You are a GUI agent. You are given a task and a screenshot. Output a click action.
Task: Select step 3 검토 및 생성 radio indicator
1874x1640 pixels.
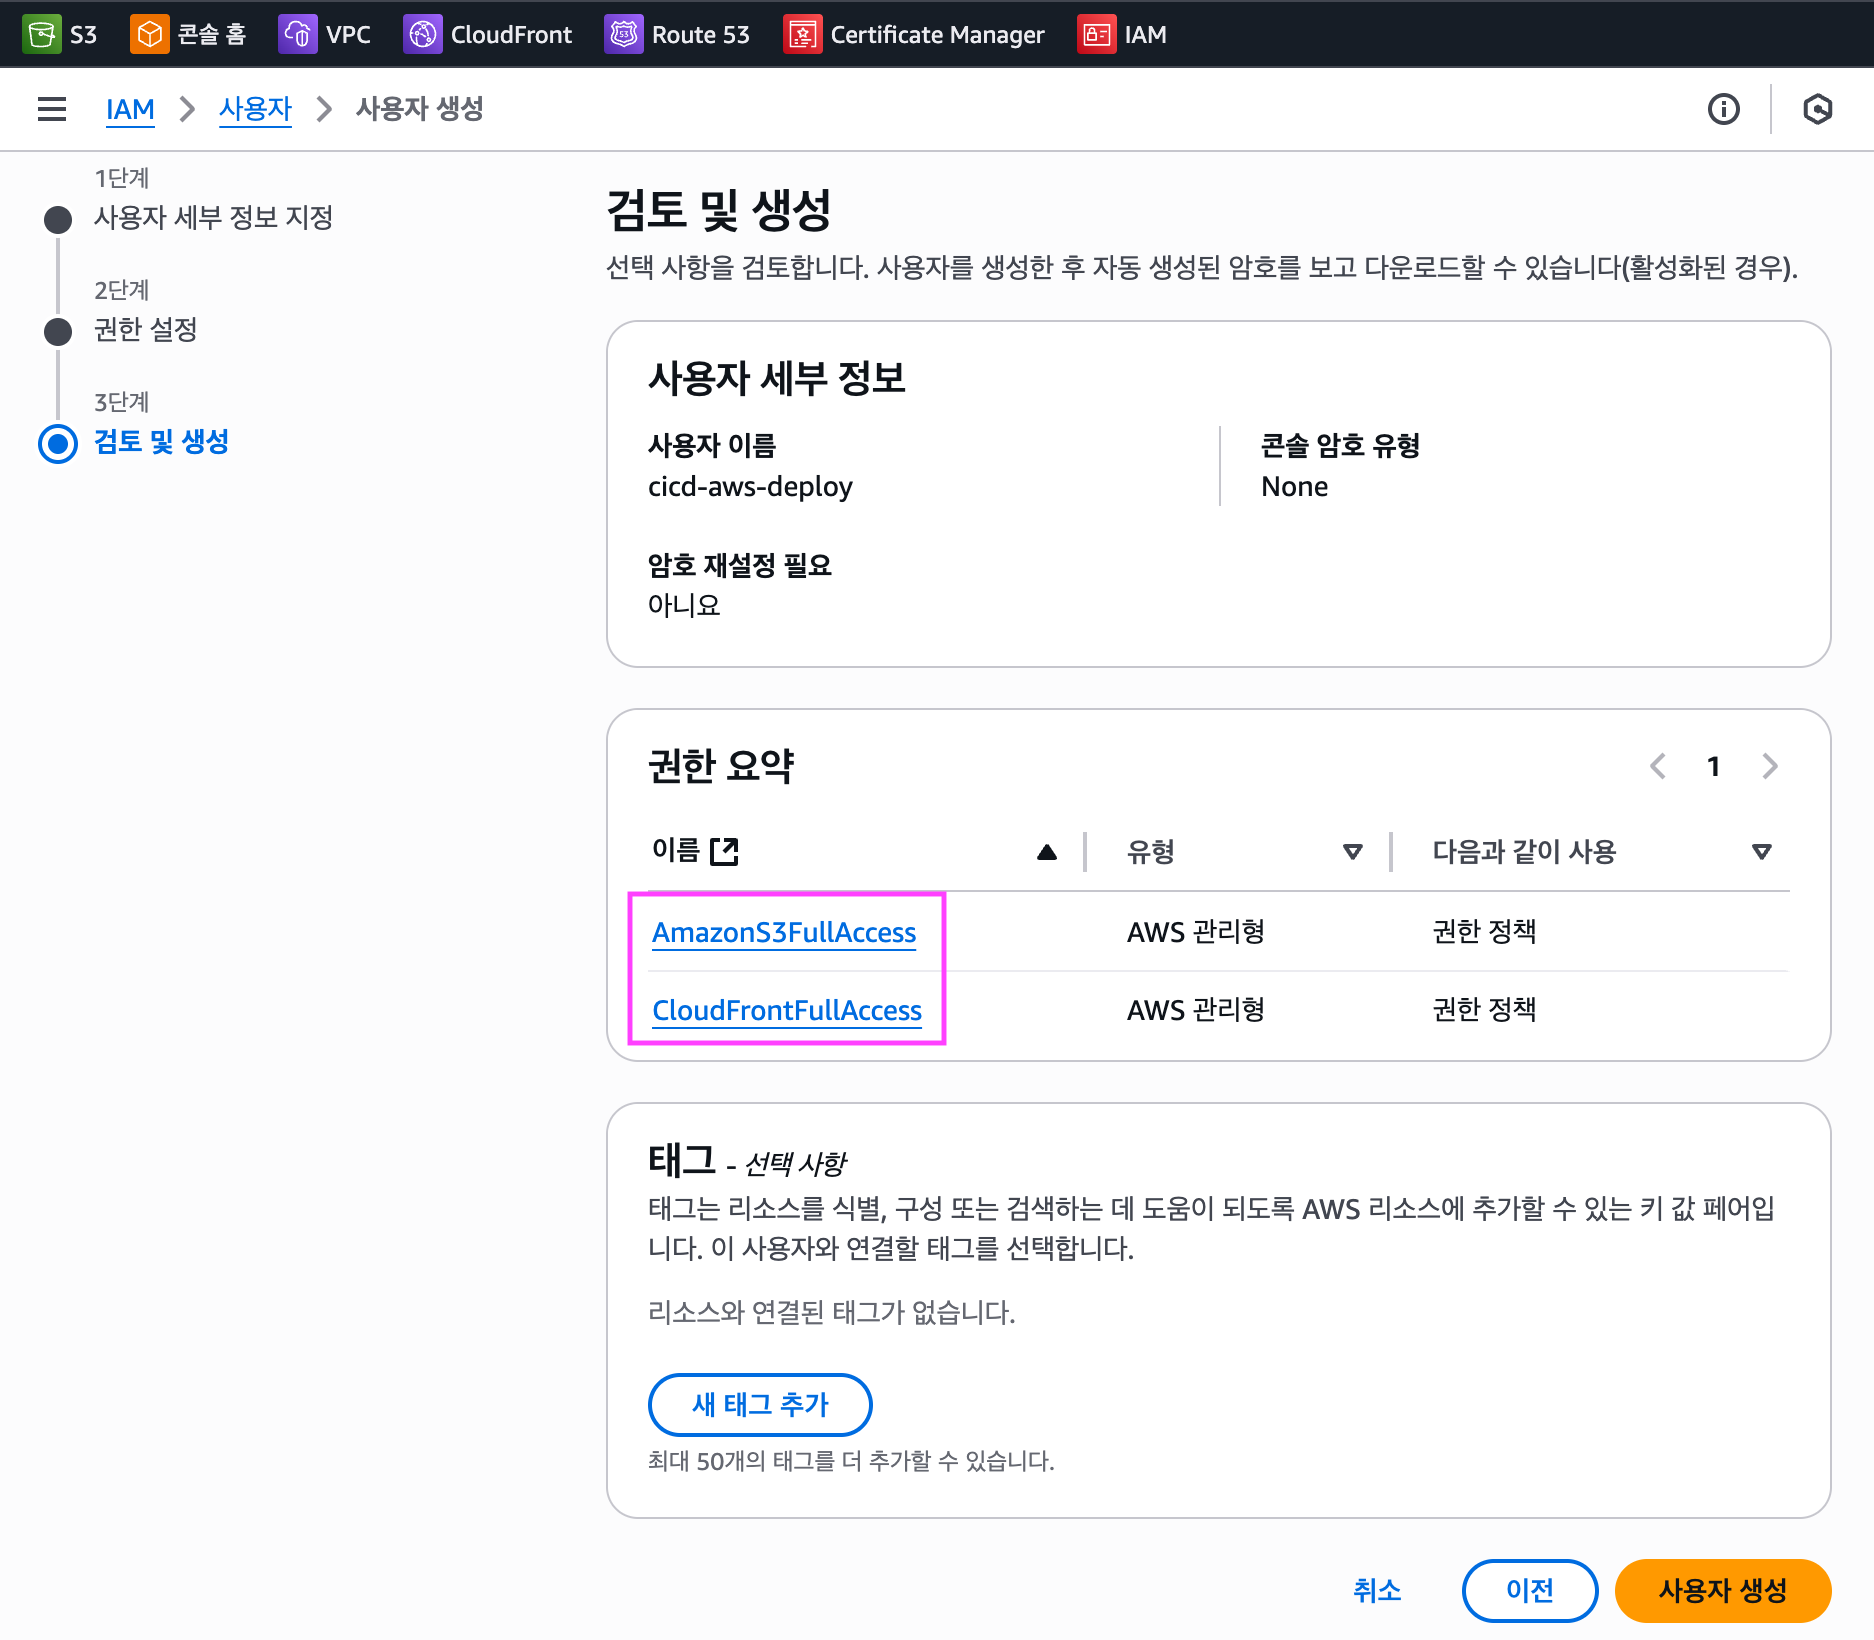coord(58,443)
